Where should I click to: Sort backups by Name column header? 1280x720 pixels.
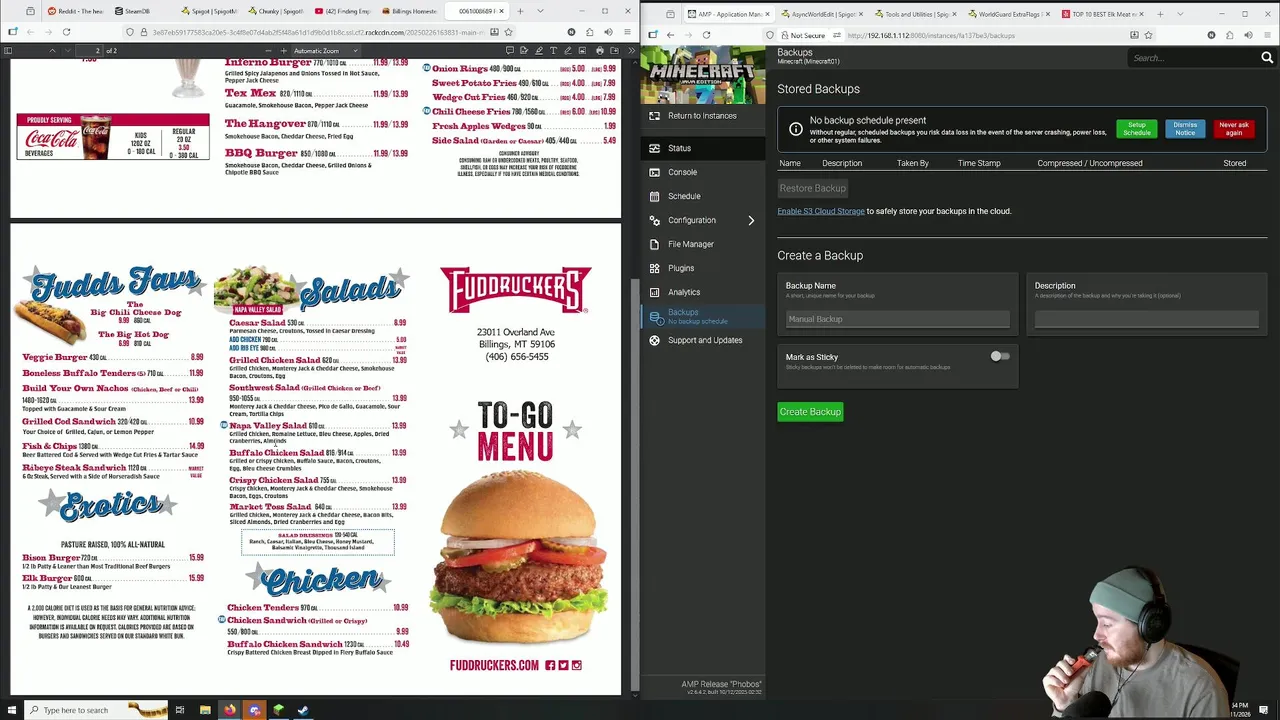coord(790,163)
